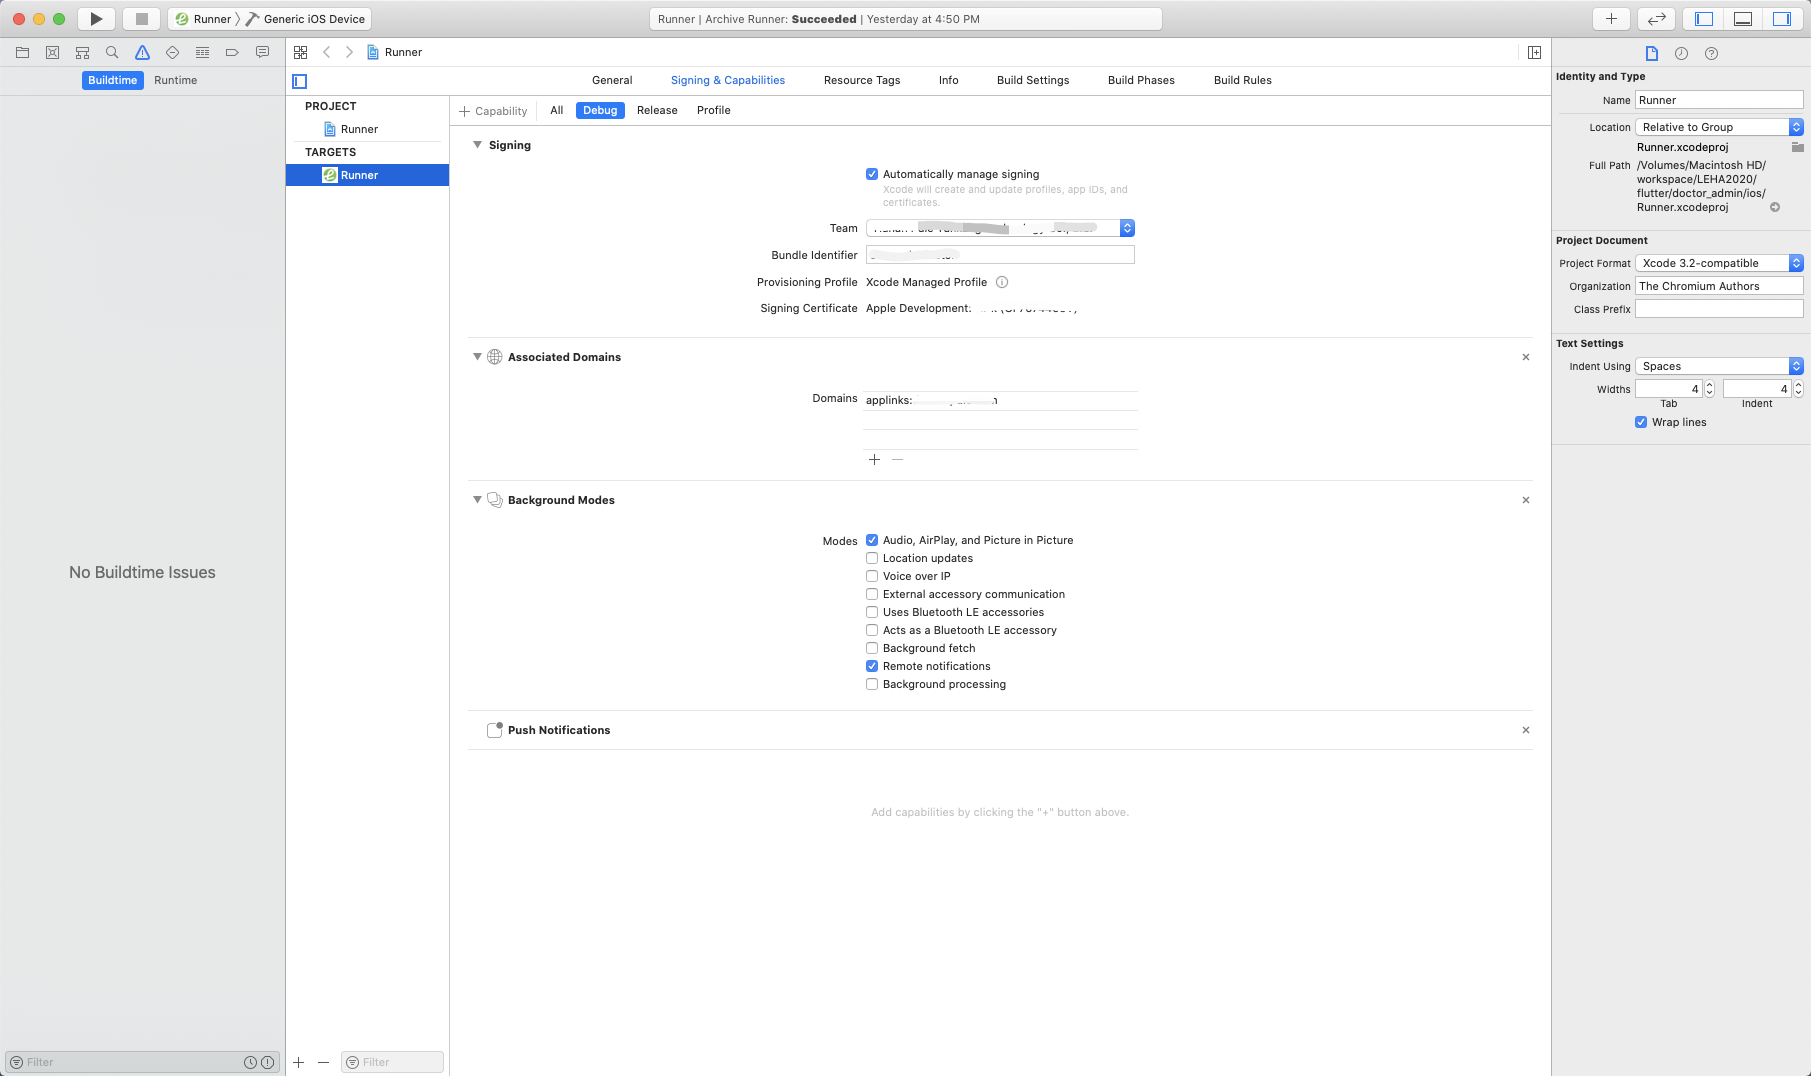Show the Project navigator folder icon
1811x1076 pixels.
tap(22, 52)
